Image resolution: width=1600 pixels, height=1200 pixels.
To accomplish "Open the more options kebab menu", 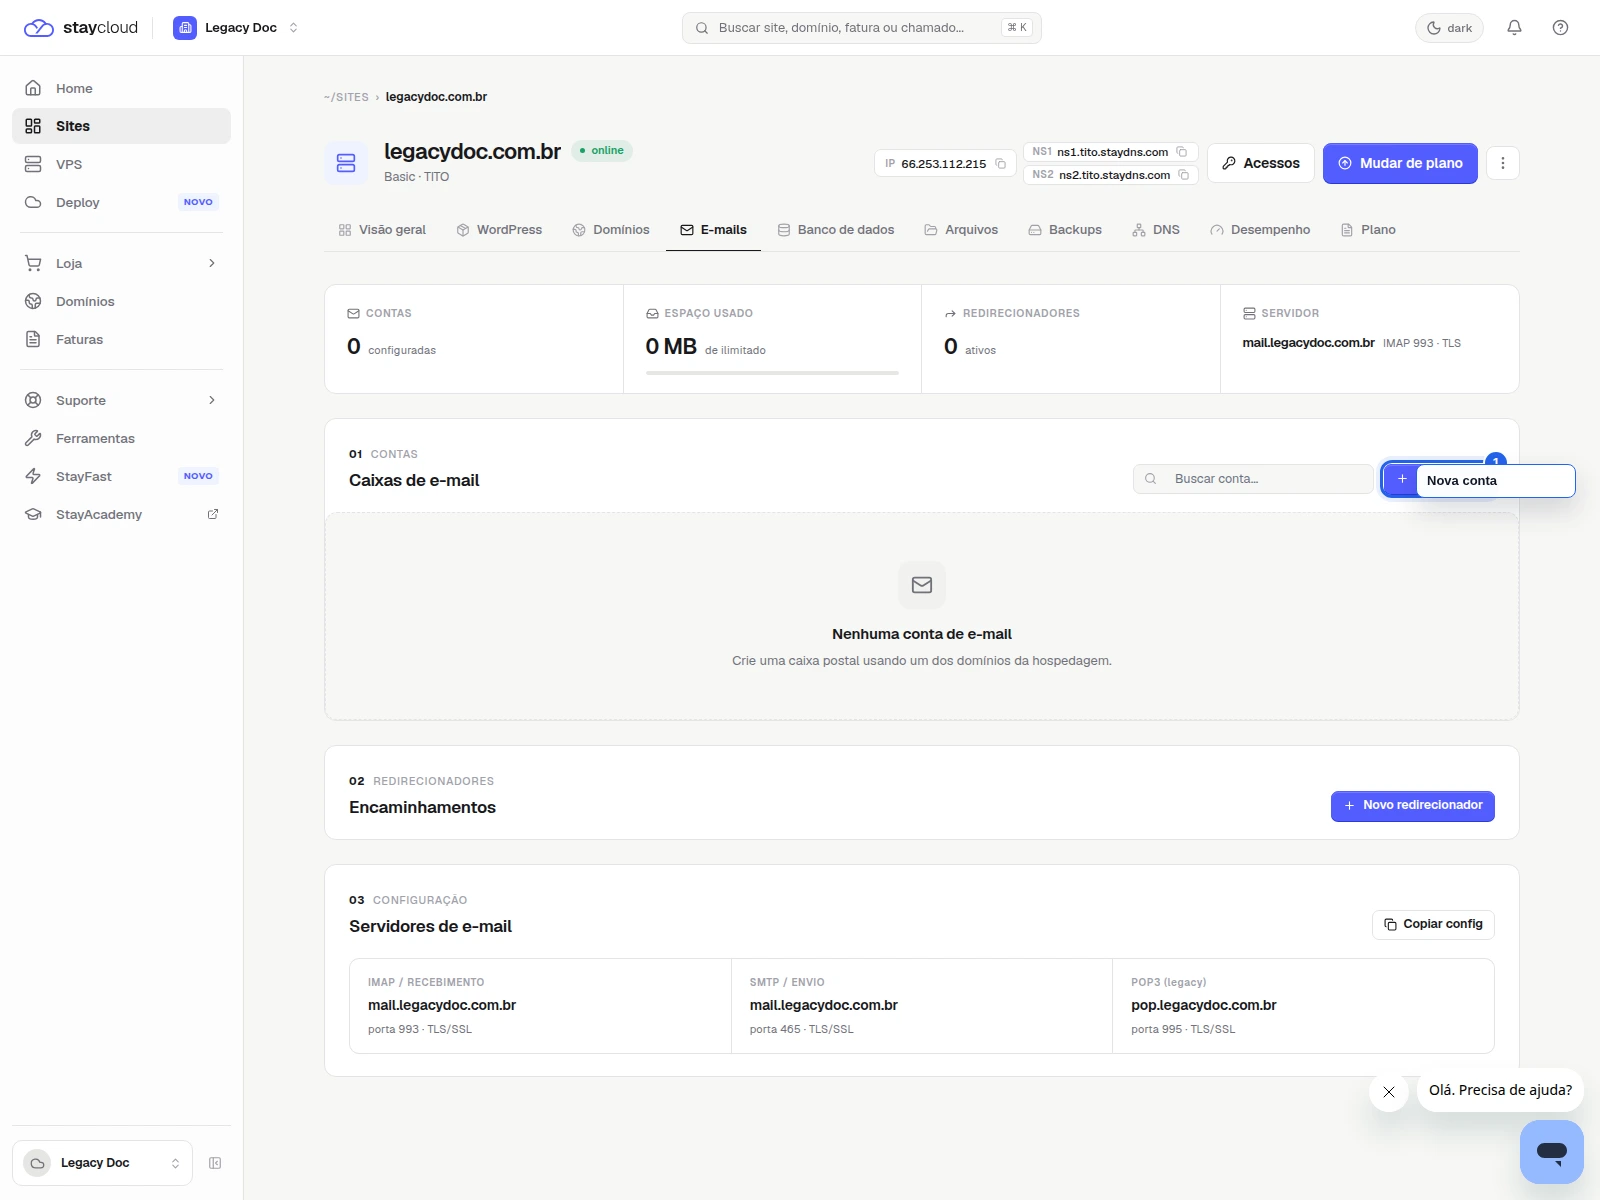I will pyautogui.click(x=1502, y=163).
